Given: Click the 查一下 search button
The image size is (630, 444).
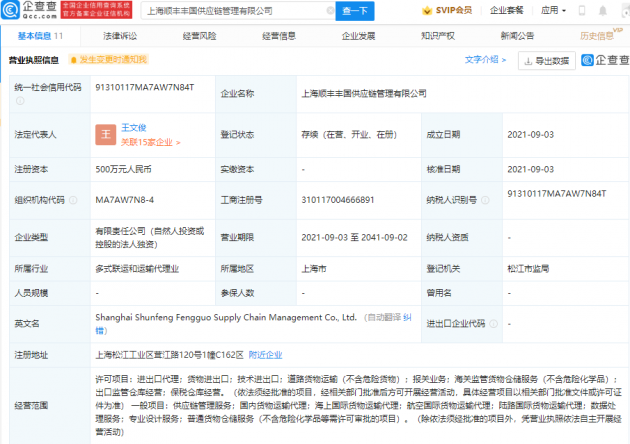Looking at the screenshot, I should click(355, 11).
